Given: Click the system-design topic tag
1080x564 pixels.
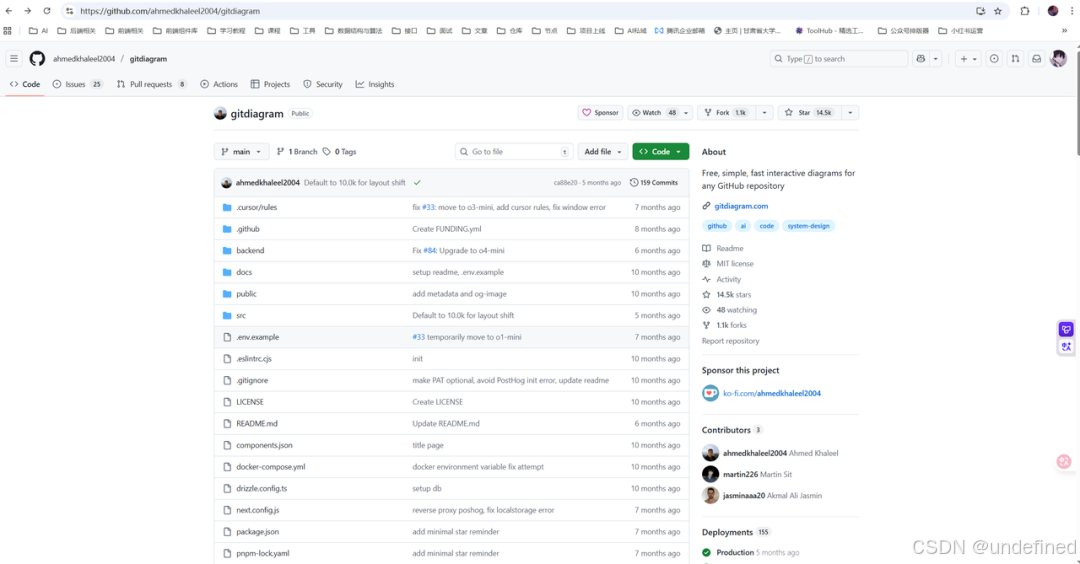Looking at the screenshot, I should [808, 226].
